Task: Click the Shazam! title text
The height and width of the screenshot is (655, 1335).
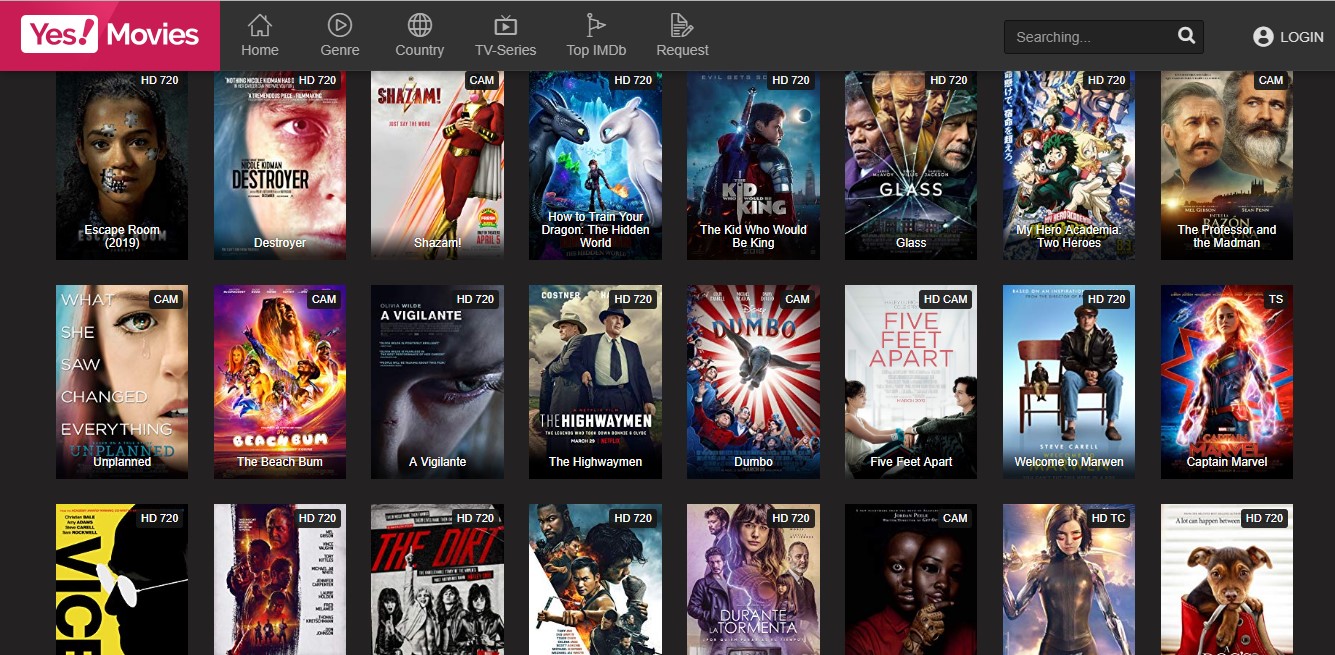Action: coord(438,243)
